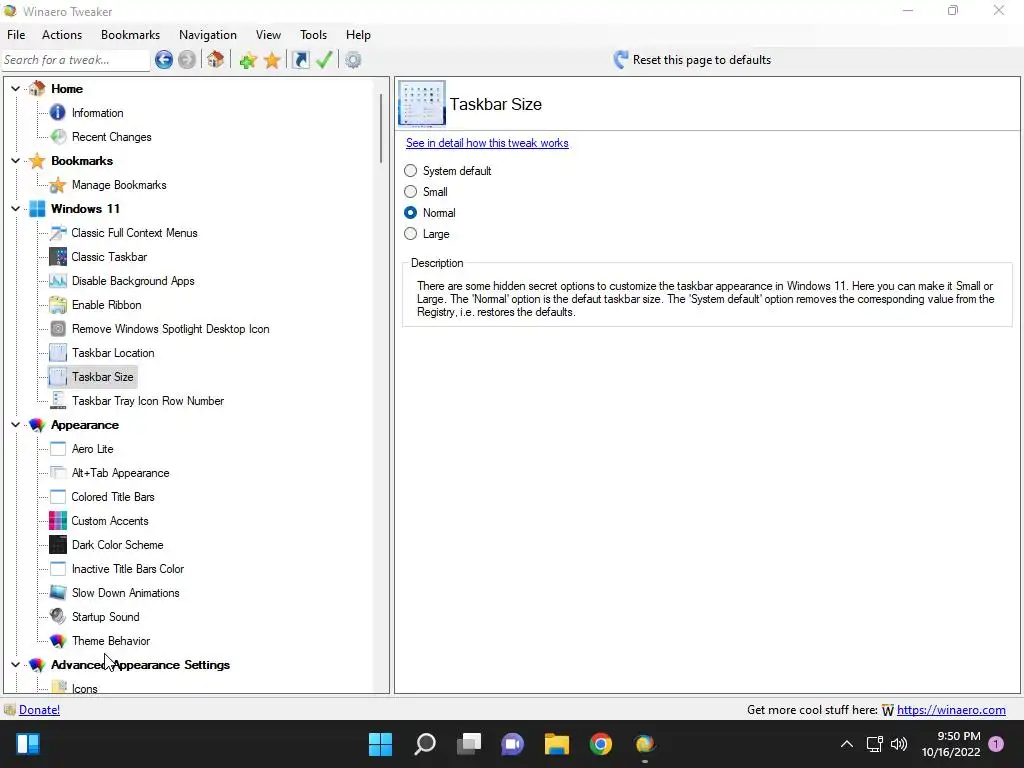Select Aero Lite tree item

coord(93,449)
